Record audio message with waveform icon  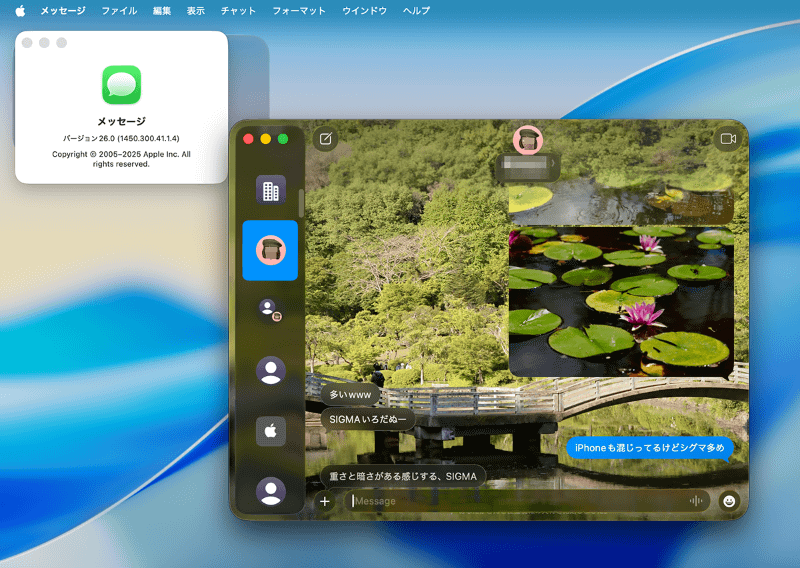tap(696, 501)
